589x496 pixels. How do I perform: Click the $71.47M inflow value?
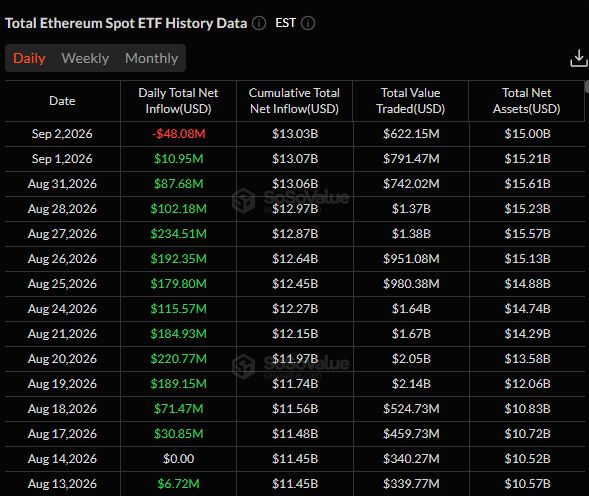pos(178,408)
